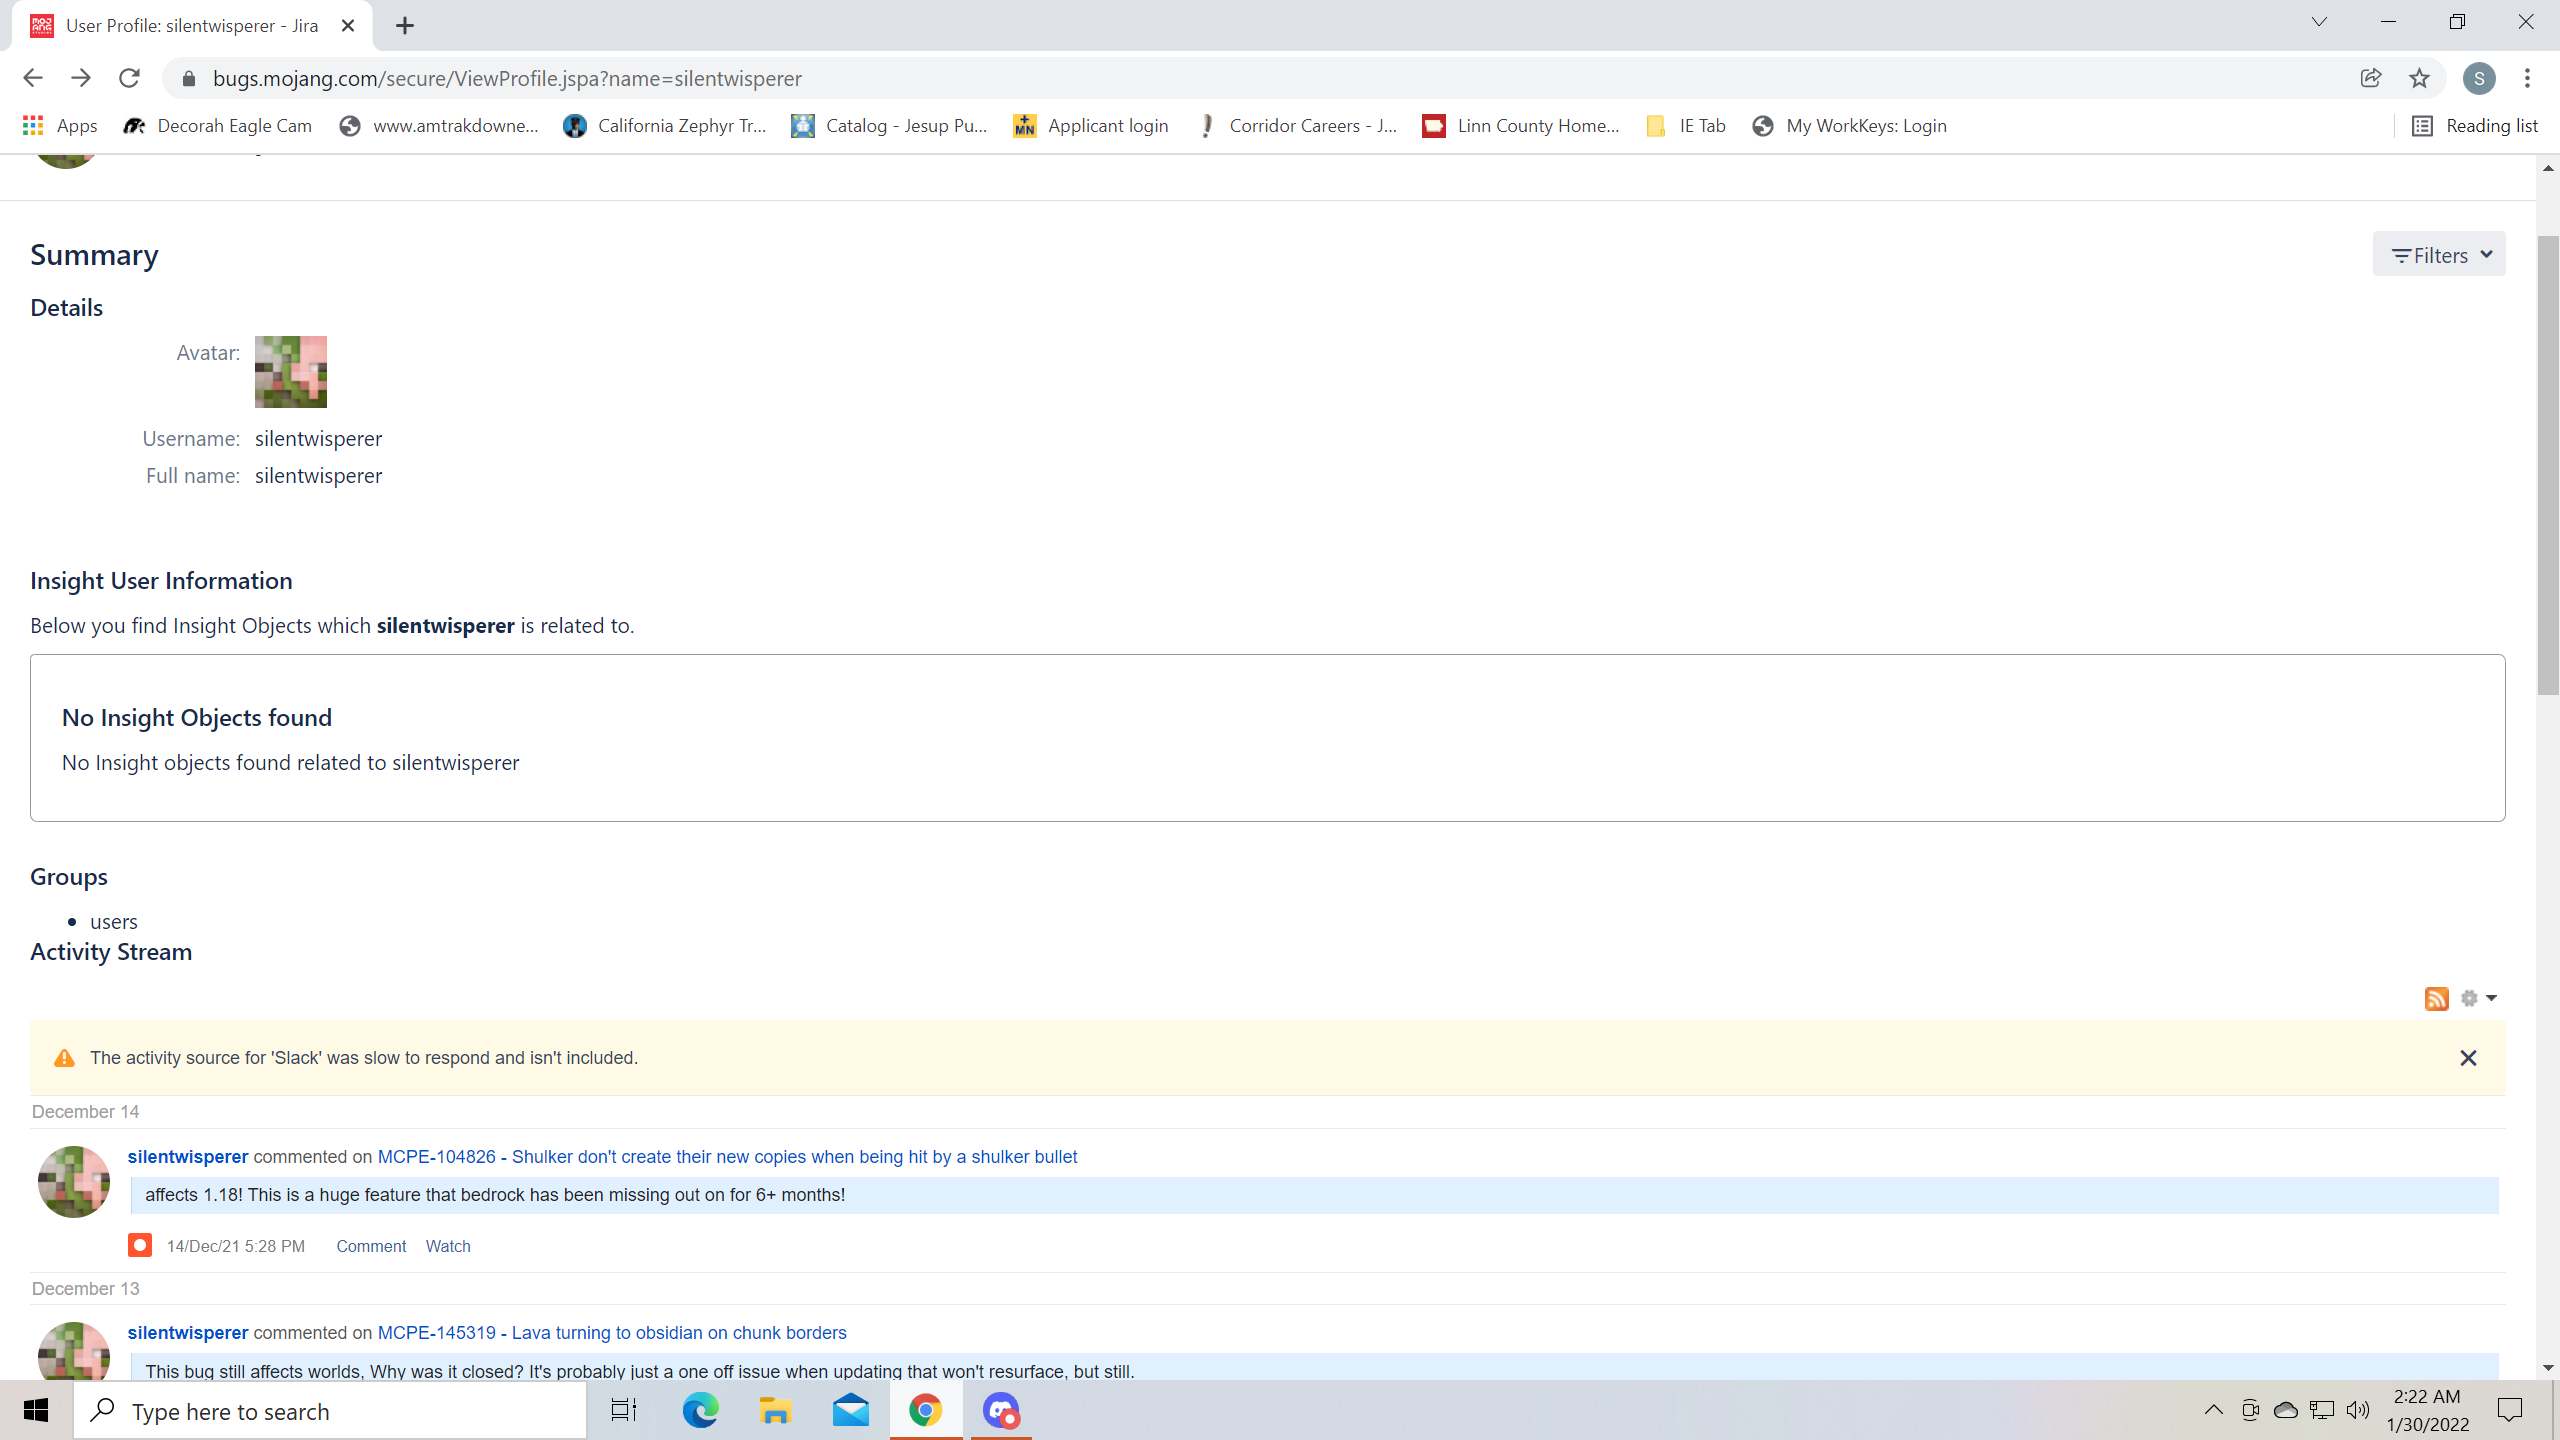Open a new browser tab

click(405, 26)
